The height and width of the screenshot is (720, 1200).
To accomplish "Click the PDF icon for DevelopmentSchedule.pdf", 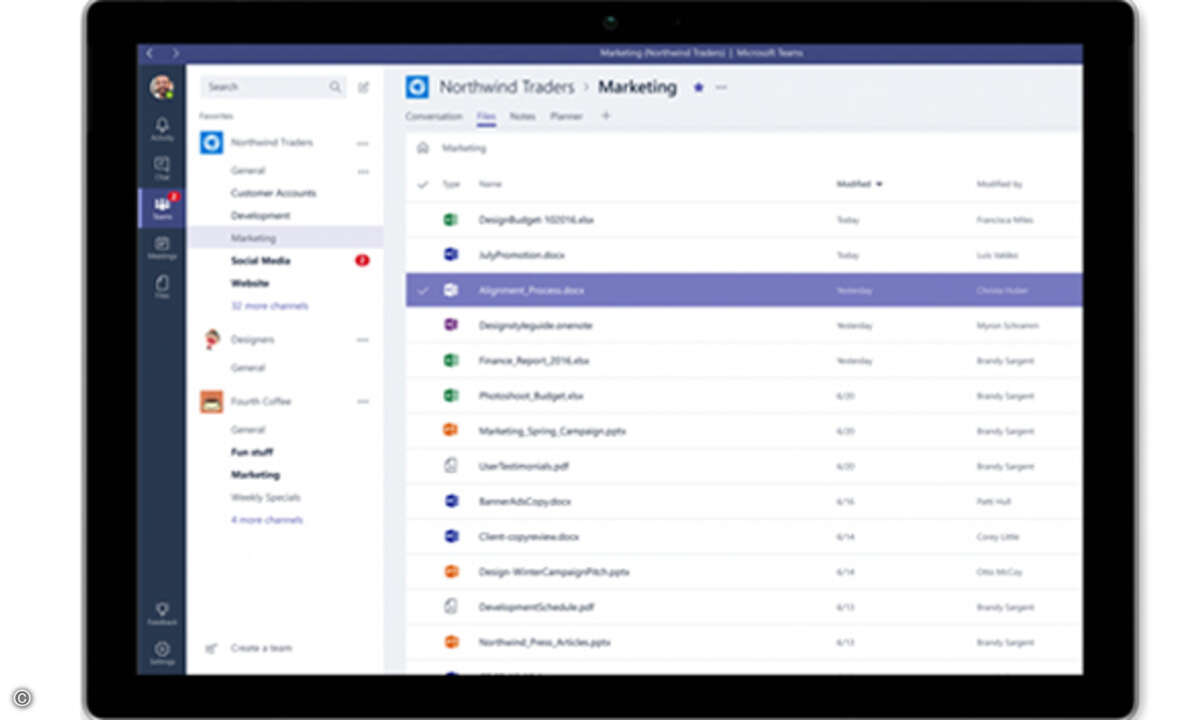I will coord(451,606).
